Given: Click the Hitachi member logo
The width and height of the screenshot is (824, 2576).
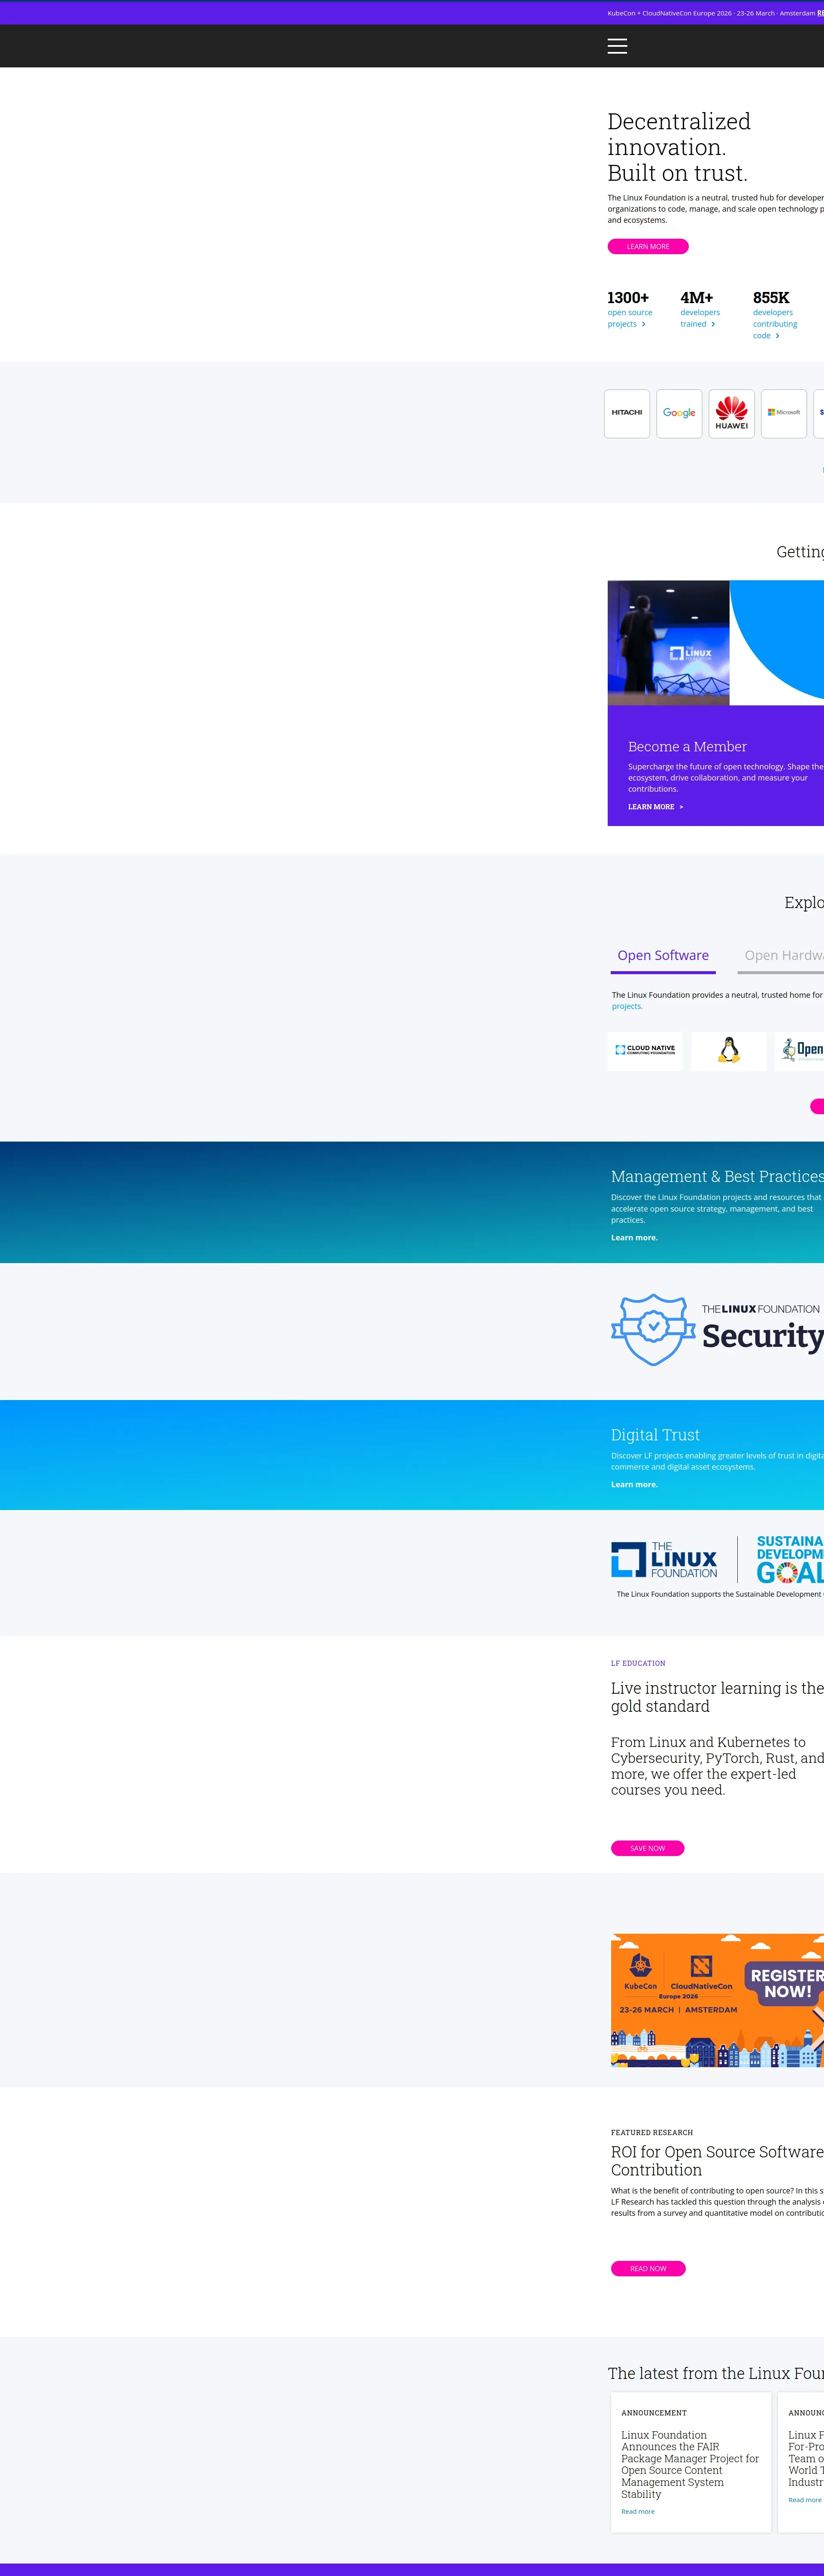Looking at the screenshot, I should pyautogui.click(x=627, y=413).
